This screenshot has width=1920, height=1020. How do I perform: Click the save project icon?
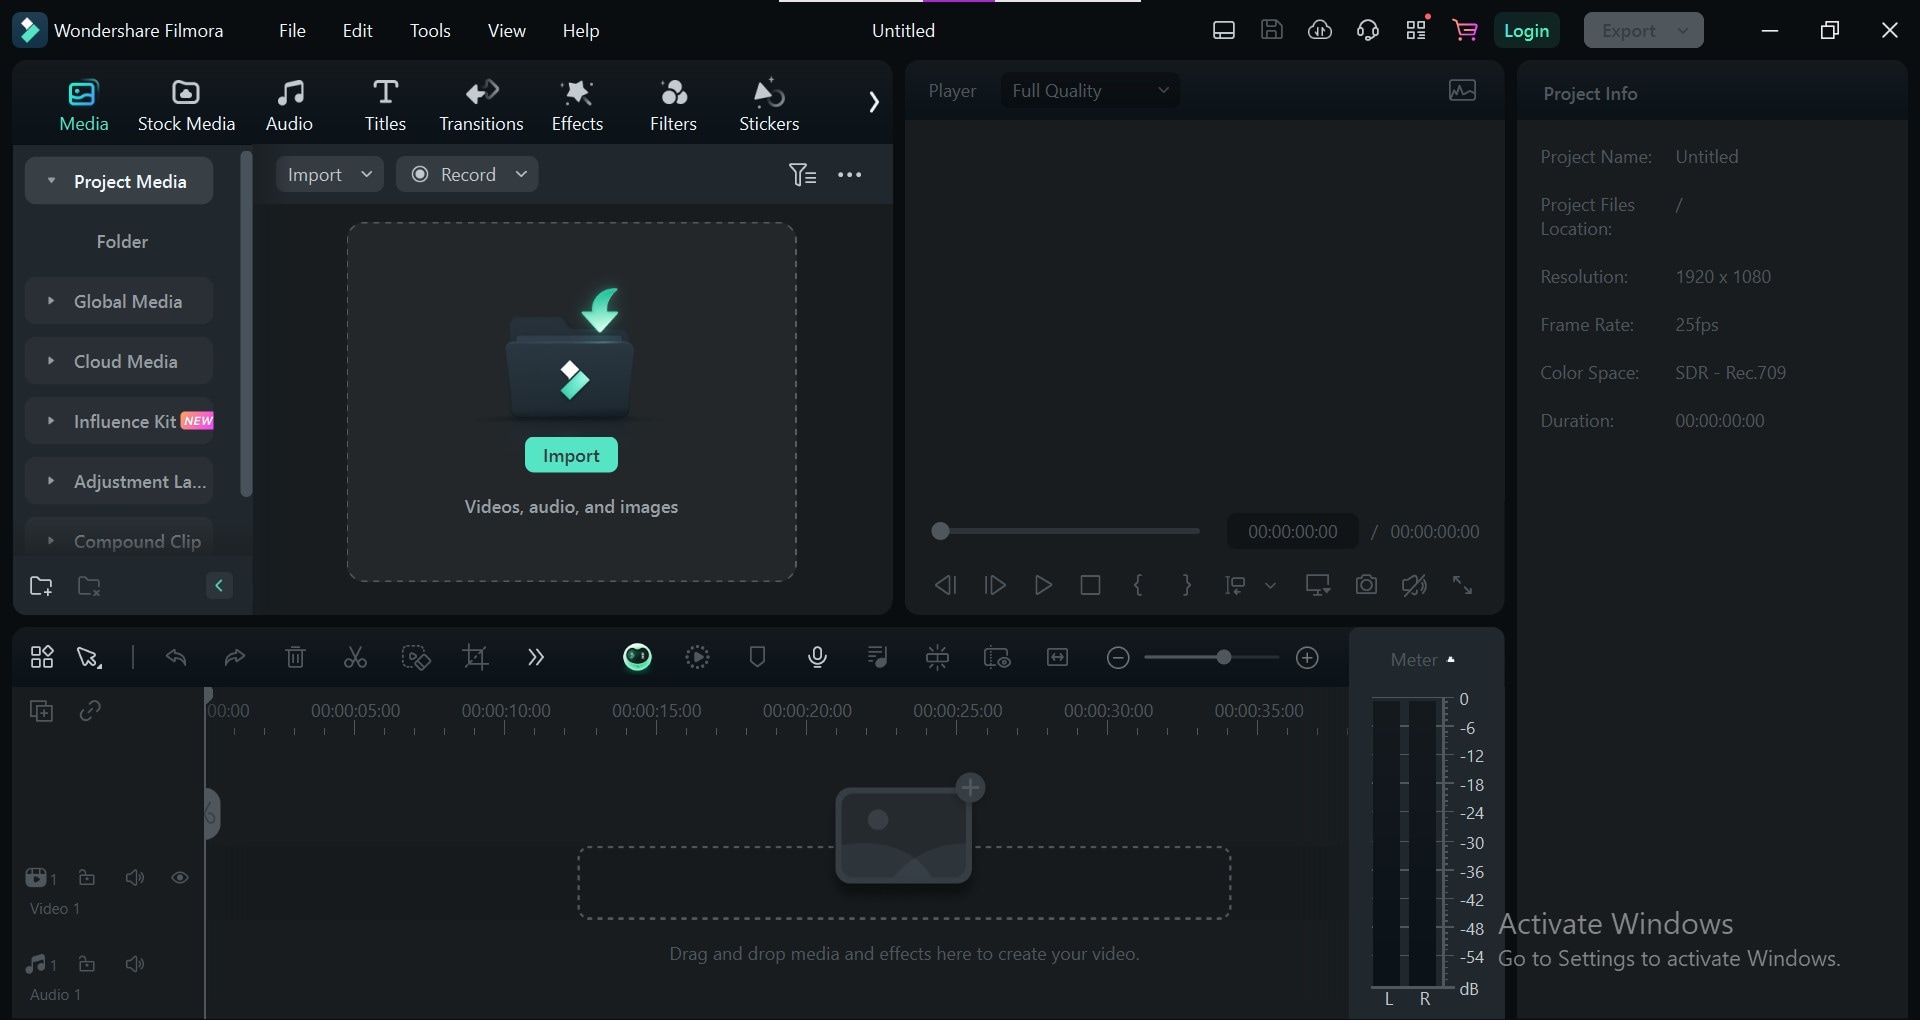coord(1272,30)
